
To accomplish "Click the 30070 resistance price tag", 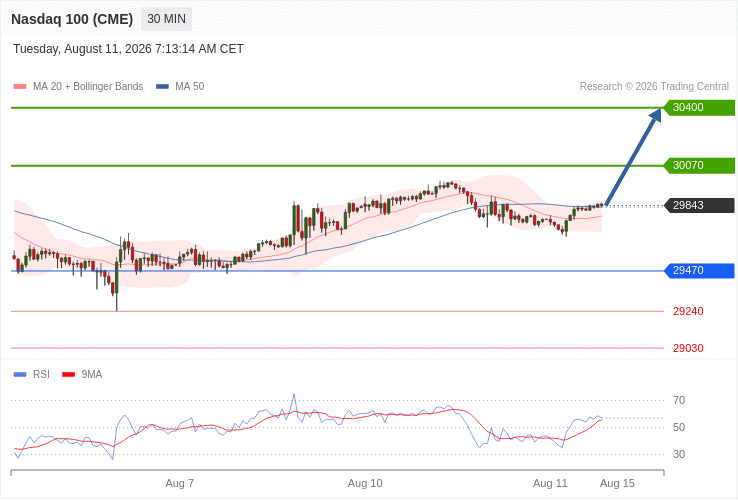I will (699, 165).
